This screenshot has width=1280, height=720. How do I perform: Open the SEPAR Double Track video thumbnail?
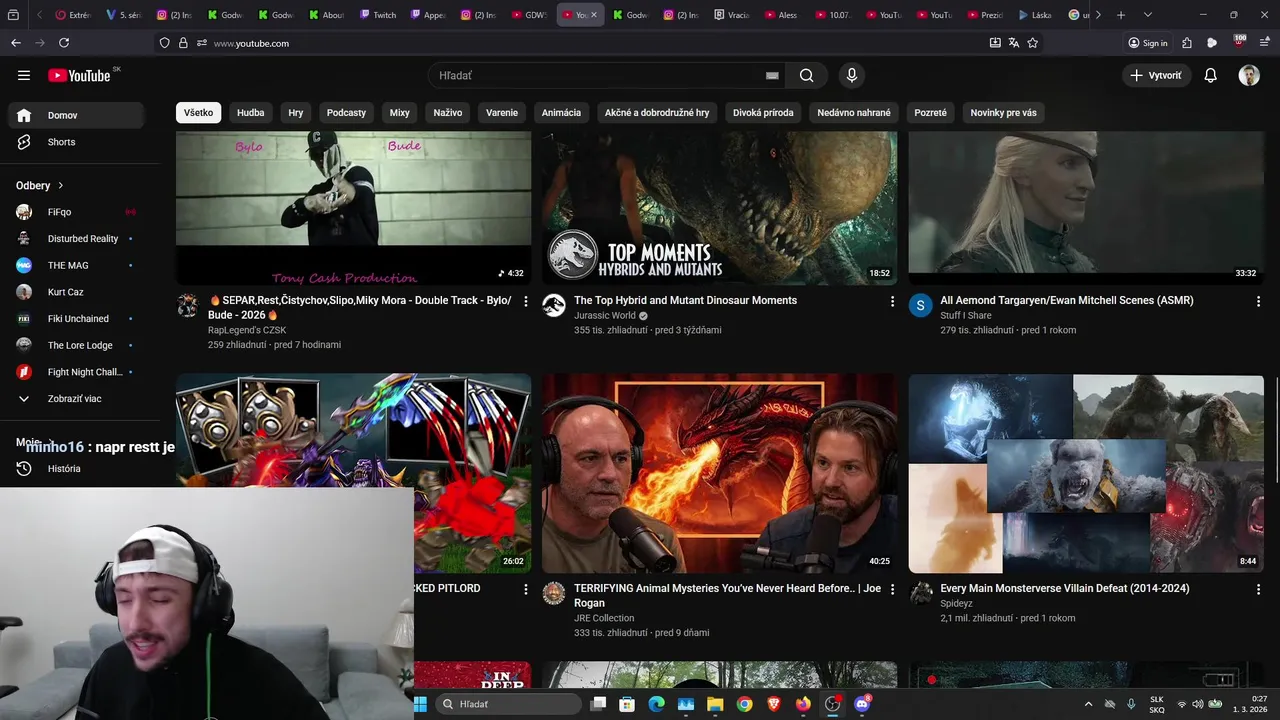coord(353,208)
